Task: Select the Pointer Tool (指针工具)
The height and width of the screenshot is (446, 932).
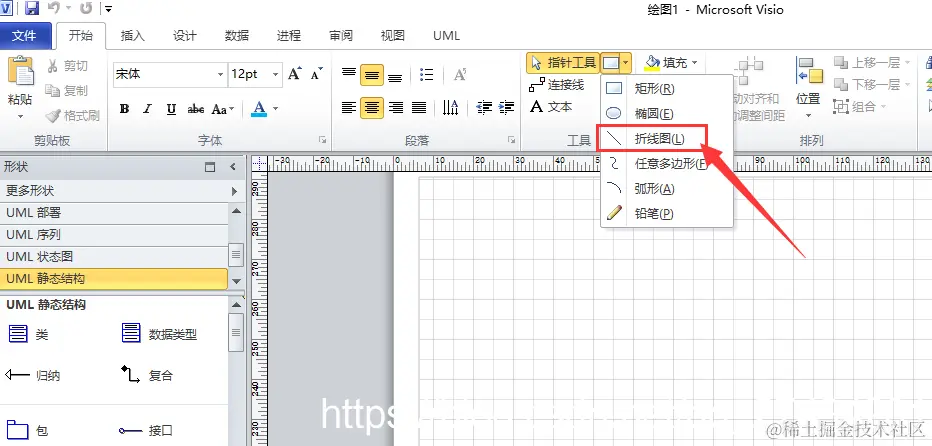Action: pyautogui.click(x=563, y=62)
